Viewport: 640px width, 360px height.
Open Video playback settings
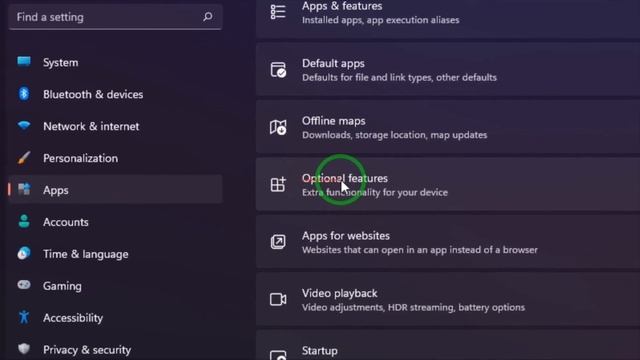click(x=448, y=300)
